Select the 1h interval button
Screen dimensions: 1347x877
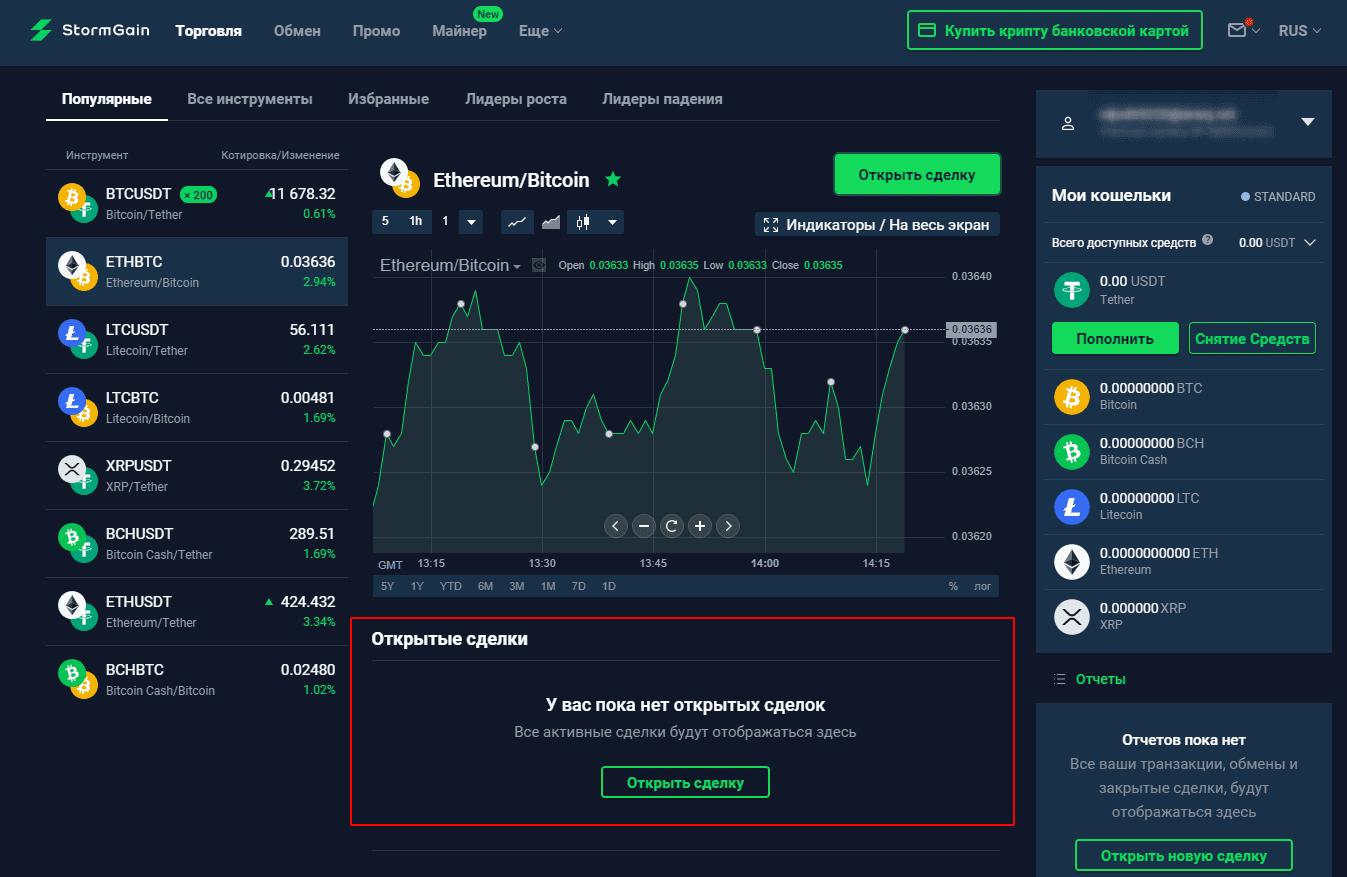pyautogui.click(x=415, y=222)
